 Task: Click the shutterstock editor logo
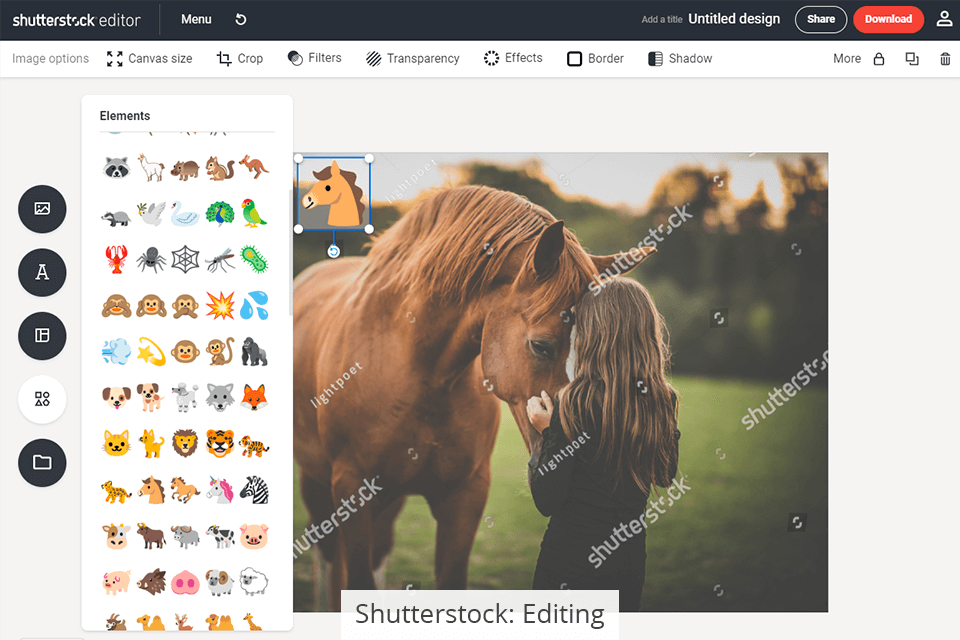77,20
